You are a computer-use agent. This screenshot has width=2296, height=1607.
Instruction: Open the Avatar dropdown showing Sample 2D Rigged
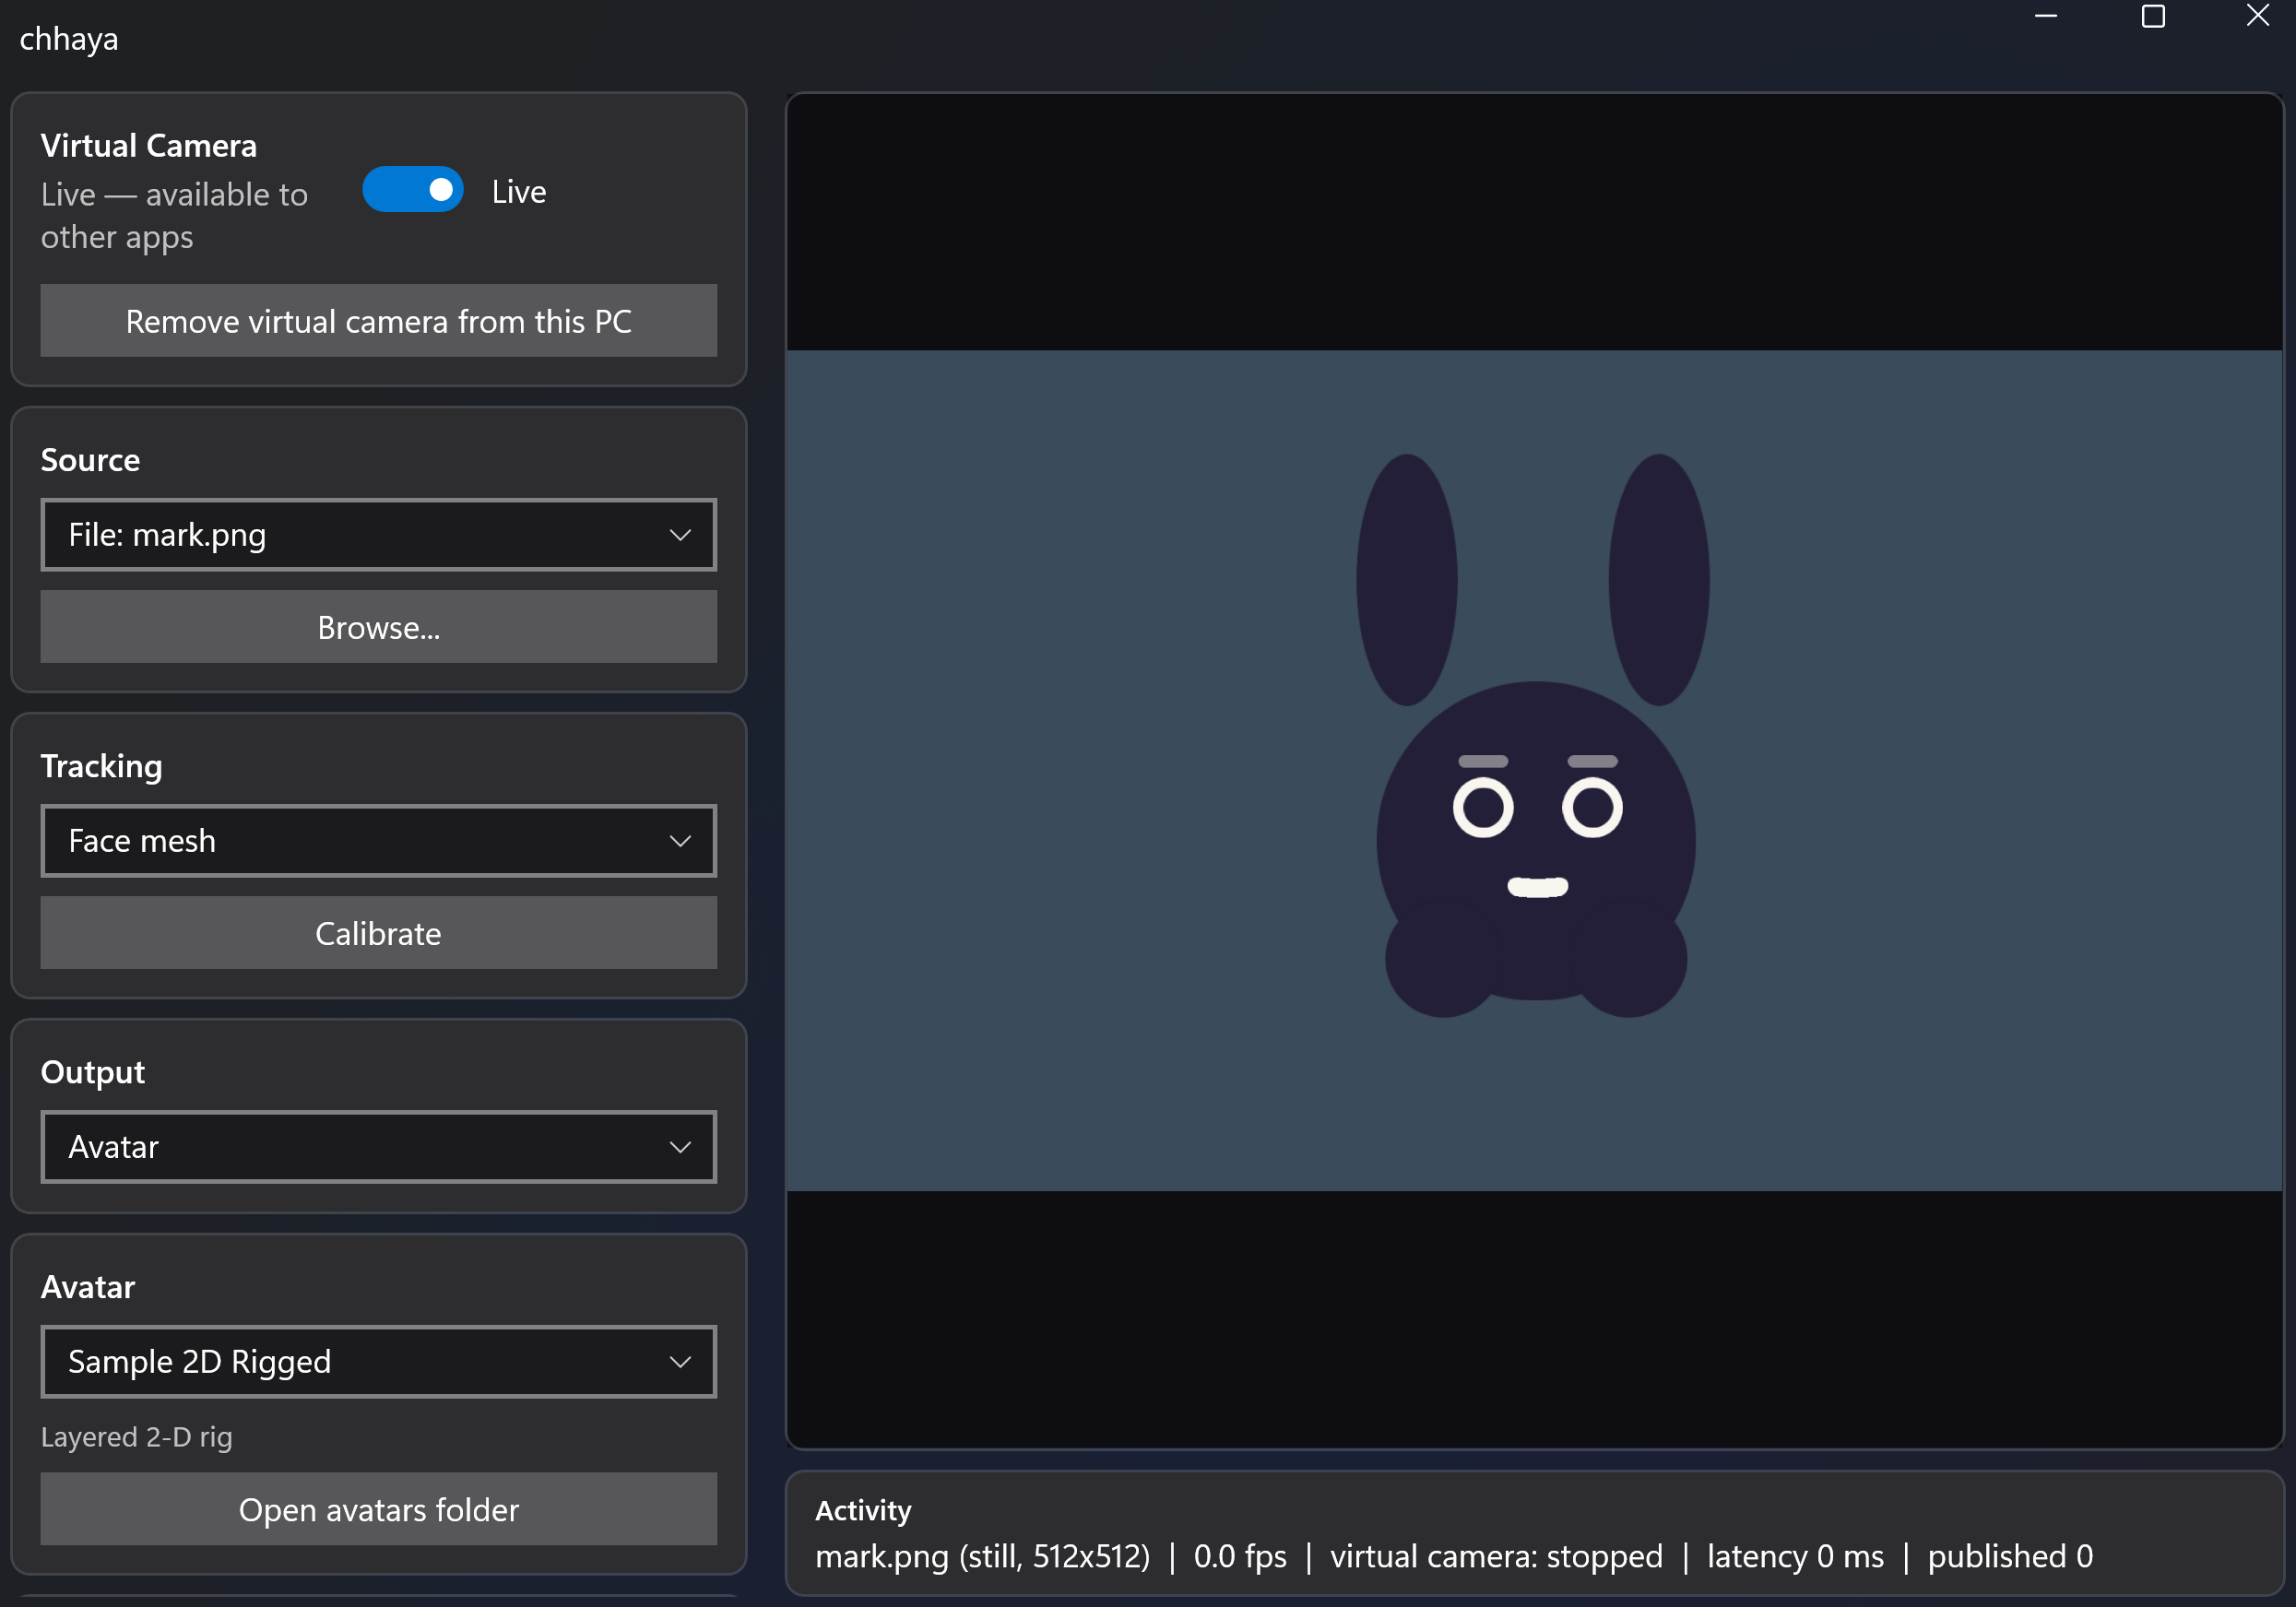tap(378, 1362)
